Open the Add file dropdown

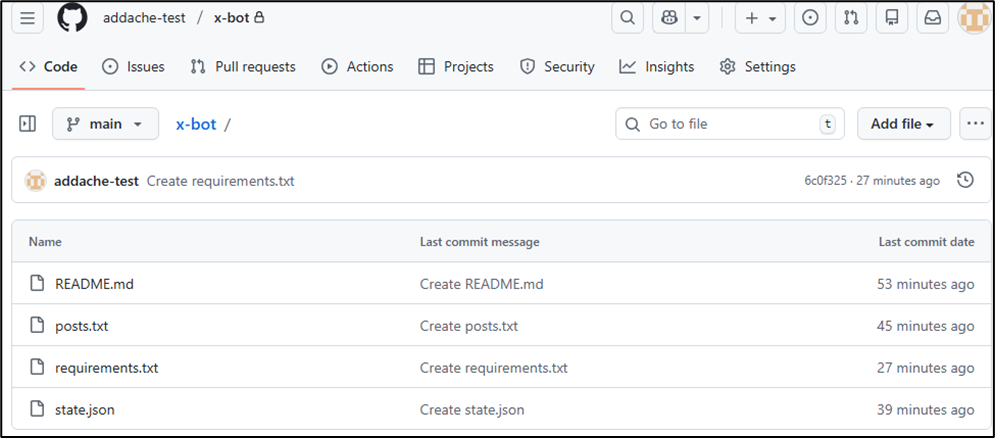[903, 124]
